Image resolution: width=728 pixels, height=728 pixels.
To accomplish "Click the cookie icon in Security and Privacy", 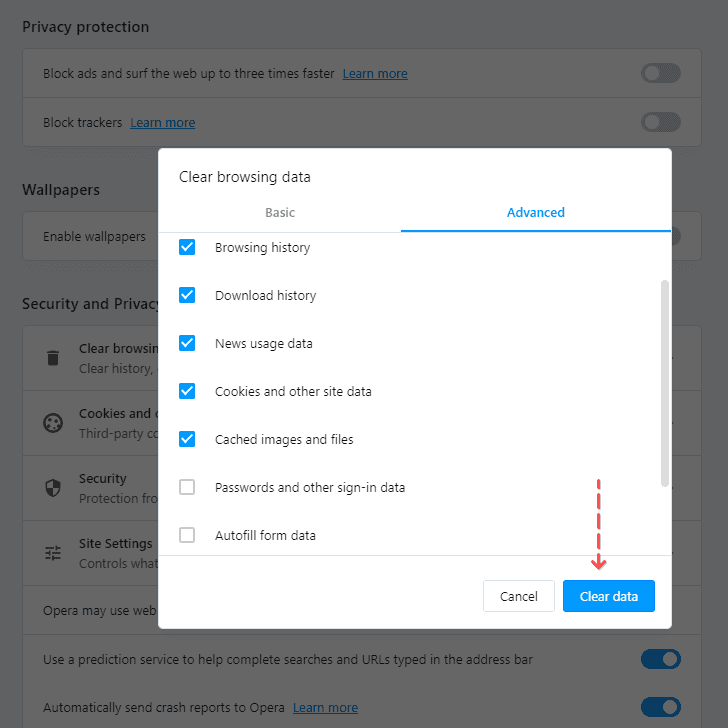I will click(x=53, y=423).
